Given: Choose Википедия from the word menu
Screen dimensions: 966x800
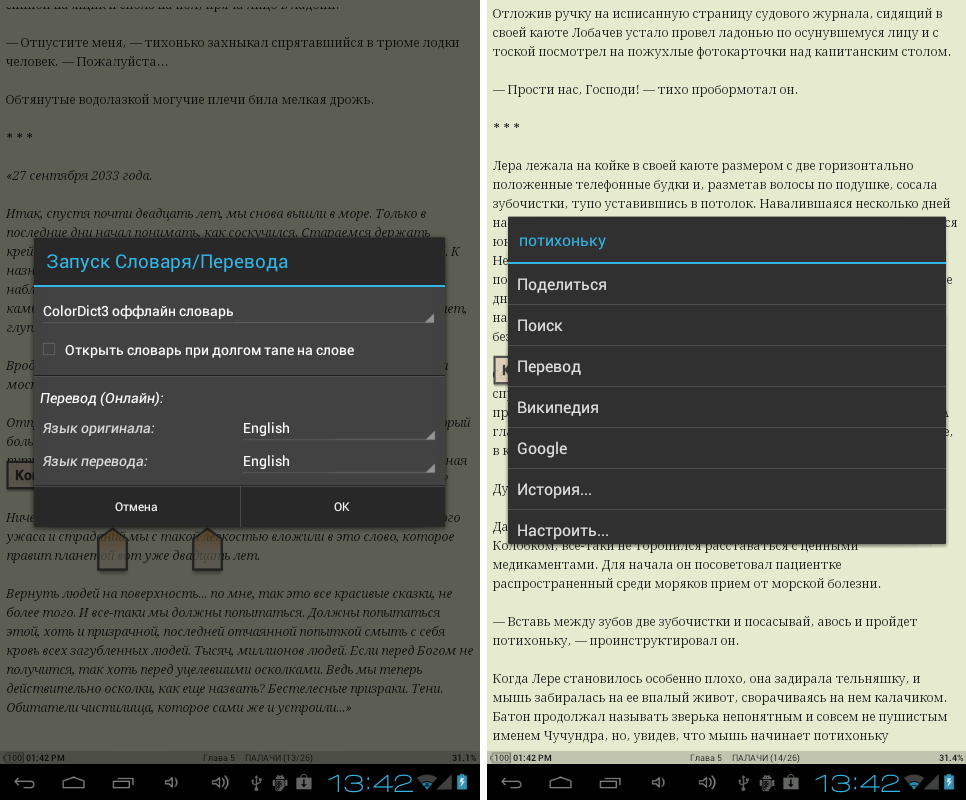Looking at the screenshot, I should 727,408.
